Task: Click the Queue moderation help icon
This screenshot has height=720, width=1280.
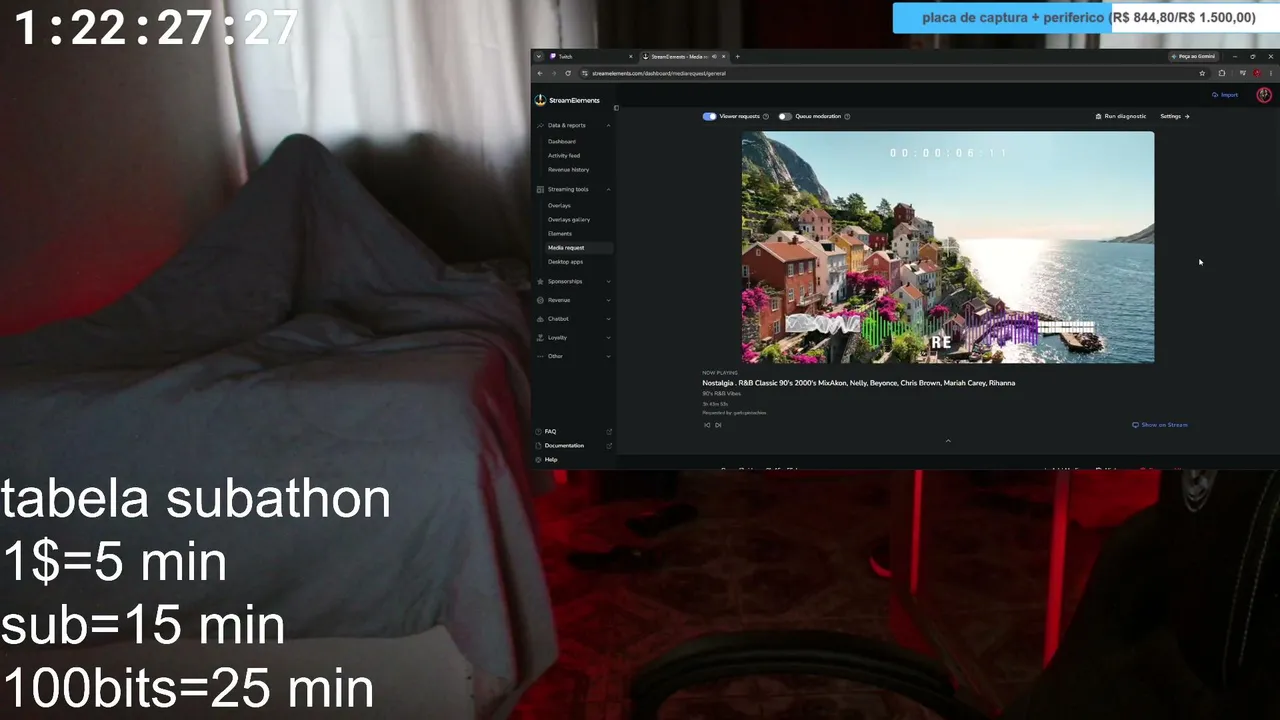Action: tap(847, 117)
